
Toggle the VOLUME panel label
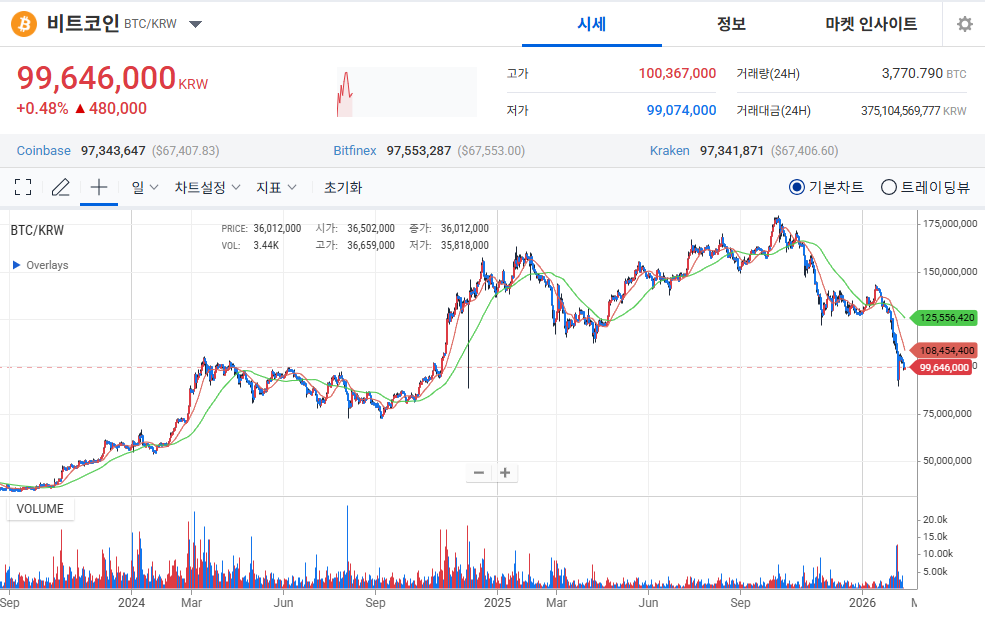click(40, 509)
